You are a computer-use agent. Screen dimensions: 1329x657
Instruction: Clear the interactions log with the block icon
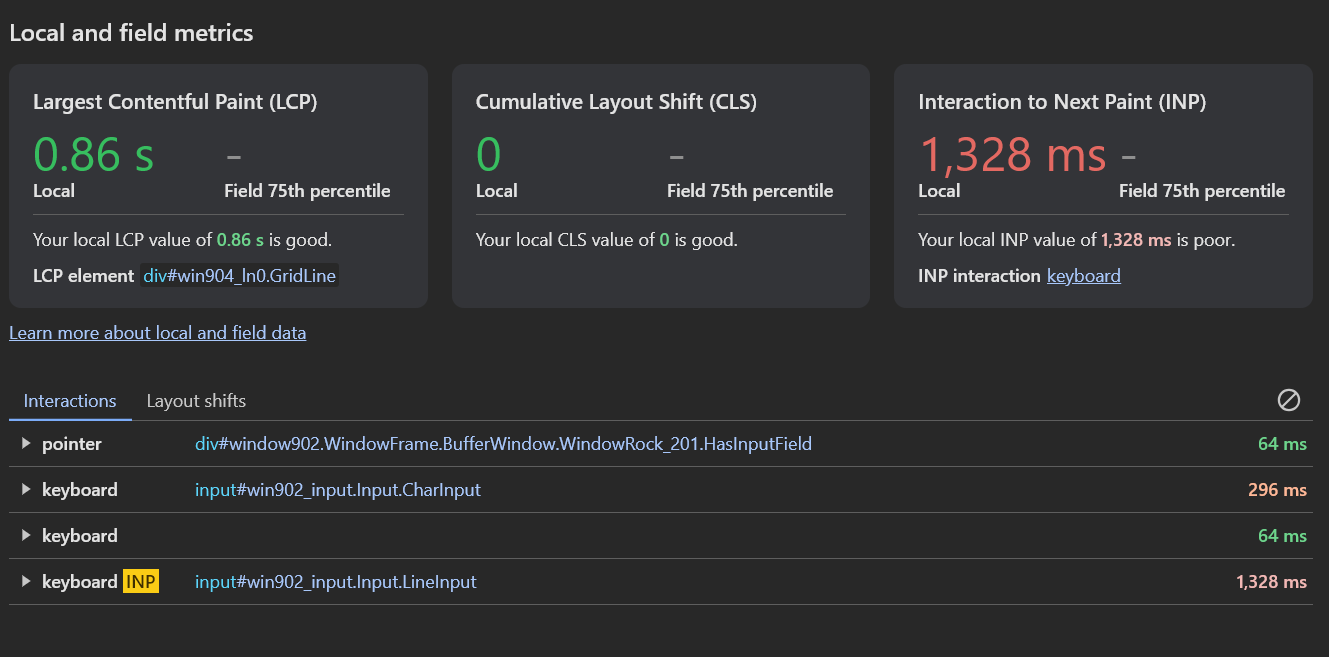pos(1289,400)
